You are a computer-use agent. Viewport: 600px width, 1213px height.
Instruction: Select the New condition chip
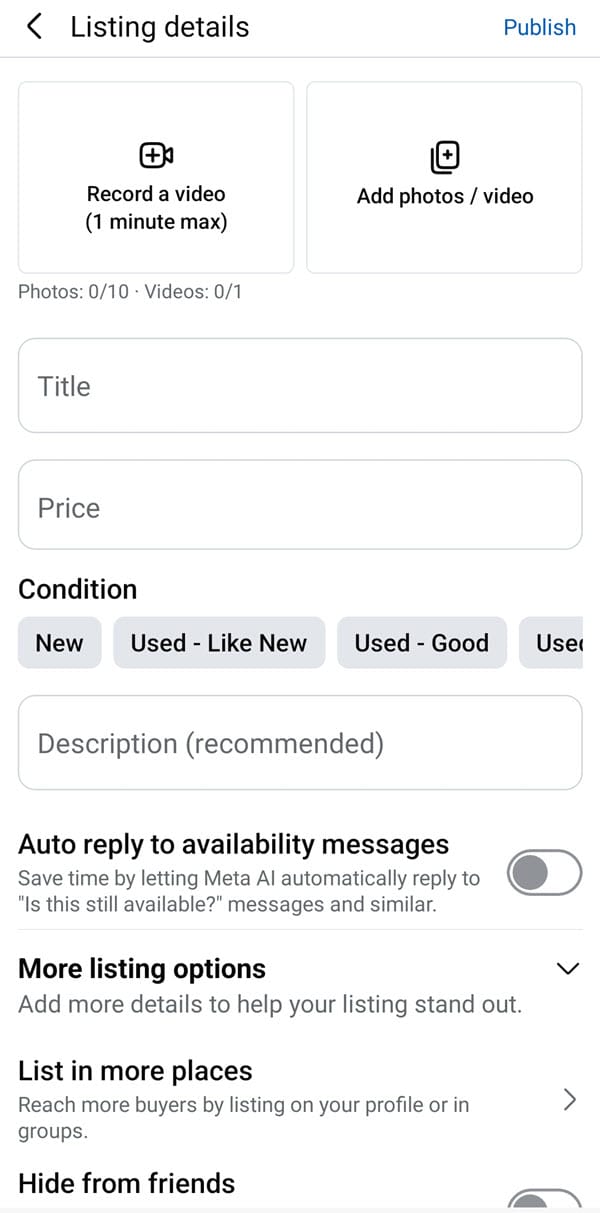[x=59, y=643]
